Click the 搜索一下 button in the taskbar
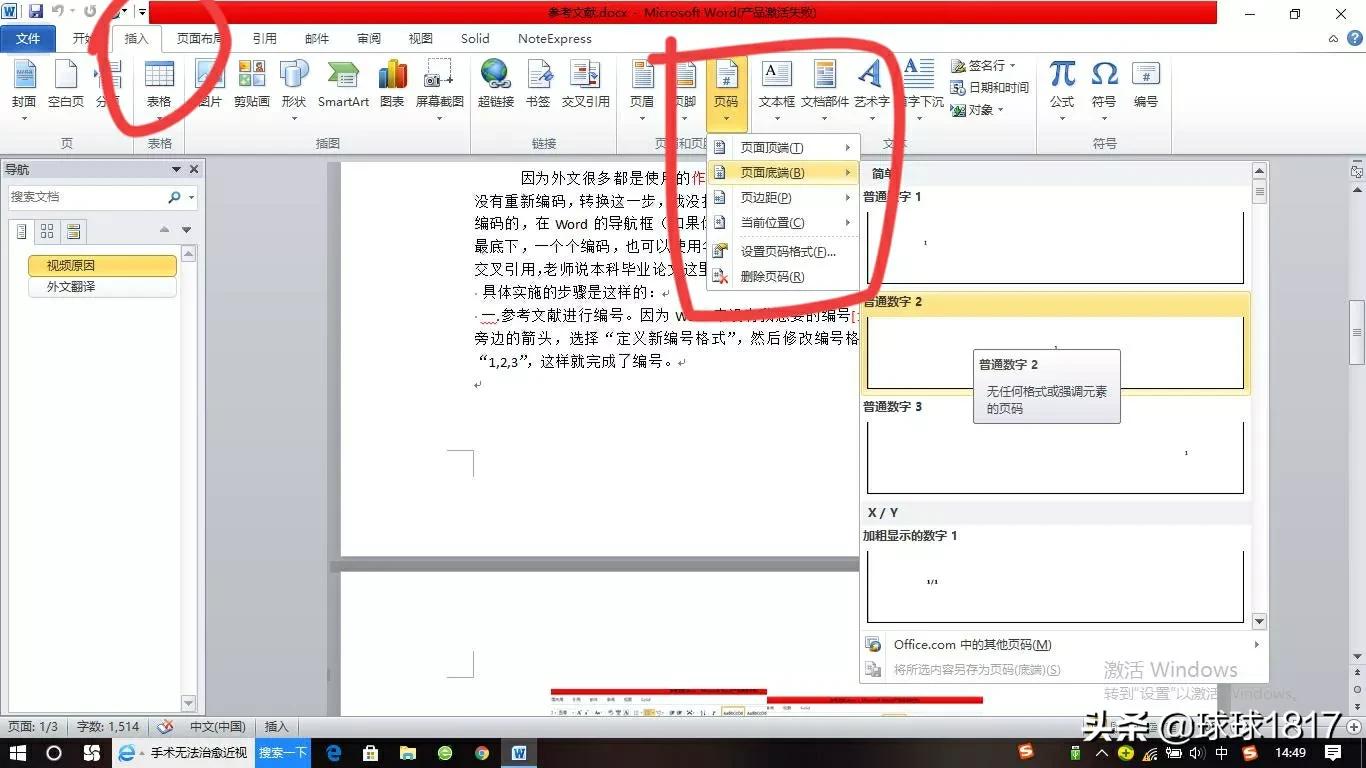This screenshot has width=1366, height=768. [x=282, y=752]
